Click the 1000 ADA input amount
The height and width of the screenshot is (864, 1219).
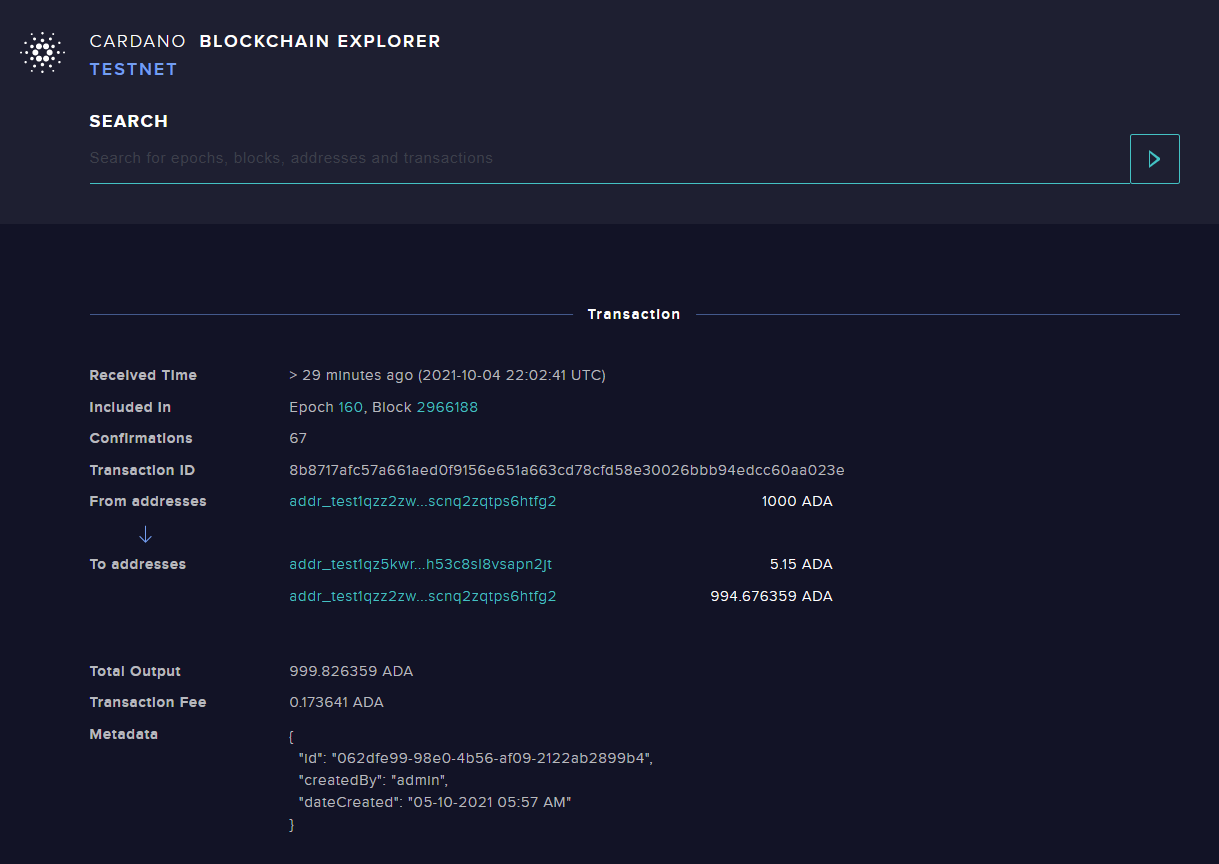[797, 502]
